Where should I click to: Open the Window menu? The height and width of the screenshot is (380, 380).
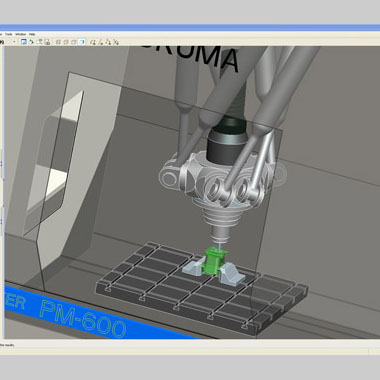click(21, 34)
